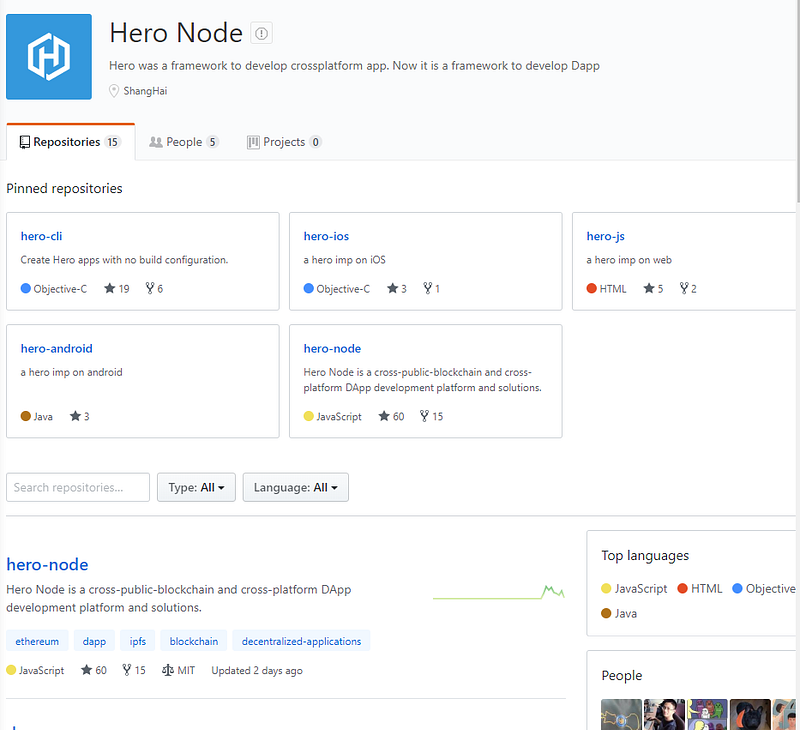Select the decentralized-applications topic tag
Screen dimensions: 800x730
[302, 641]
